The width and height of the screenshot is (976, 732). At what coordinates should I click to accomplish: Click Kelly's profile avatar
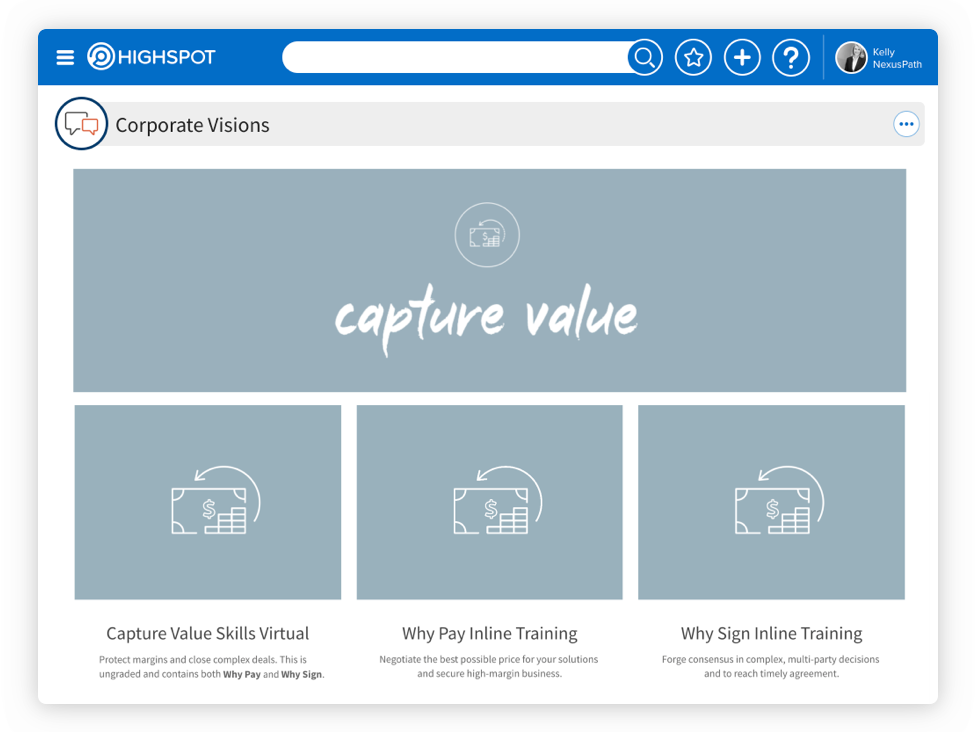(x=851, y=58)
